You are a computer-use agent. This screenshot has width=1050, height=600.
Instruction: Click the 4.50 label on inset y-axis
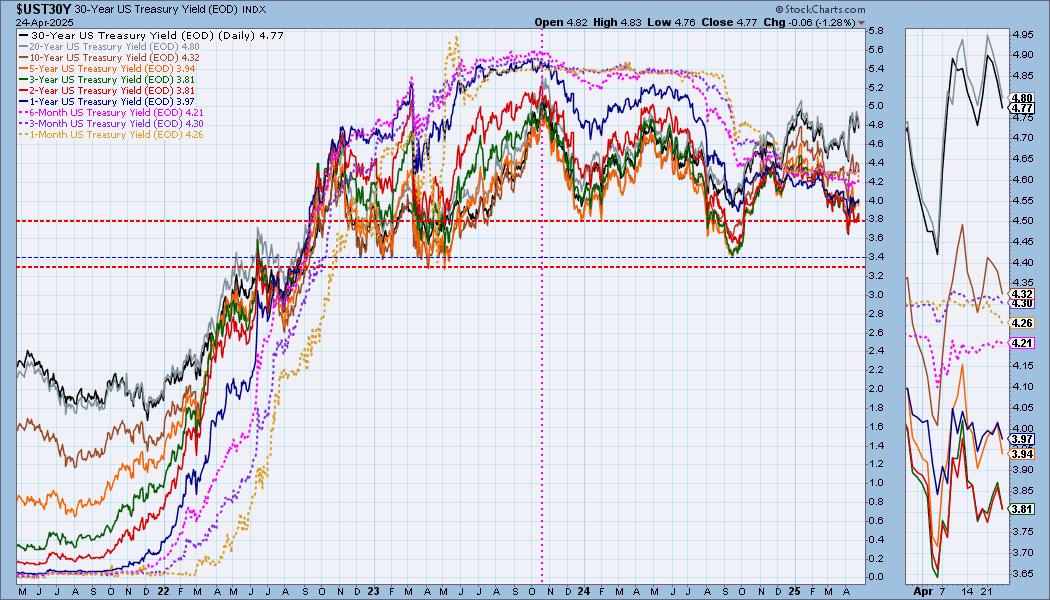[x=1023, y=220]
